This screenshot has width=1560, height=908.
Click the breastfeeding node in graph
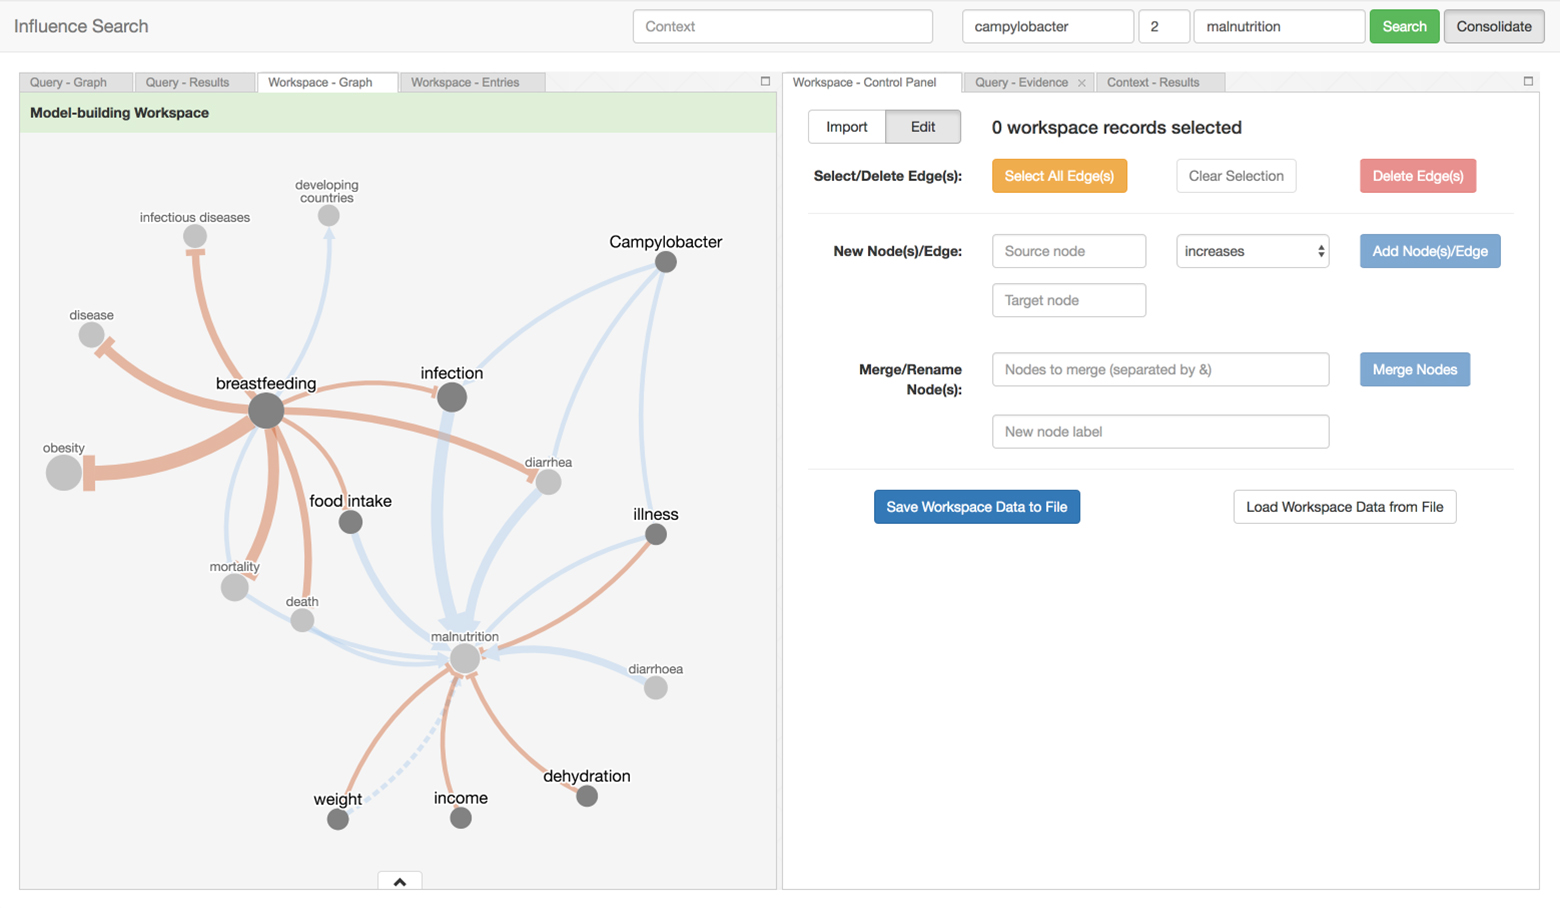pos(266,410)
